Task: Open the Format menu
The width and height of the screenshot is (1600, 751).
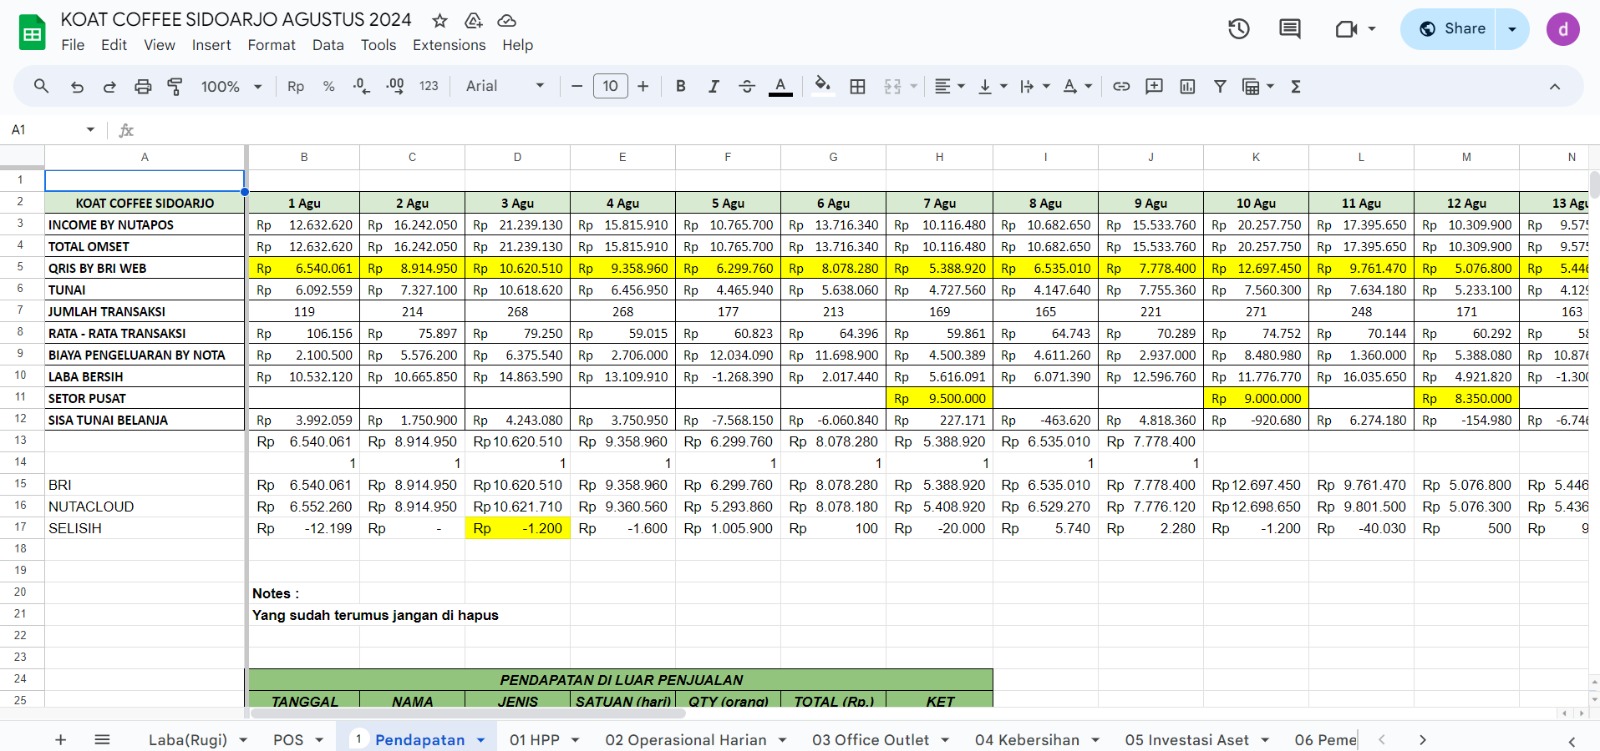Action: pos(272,45)
